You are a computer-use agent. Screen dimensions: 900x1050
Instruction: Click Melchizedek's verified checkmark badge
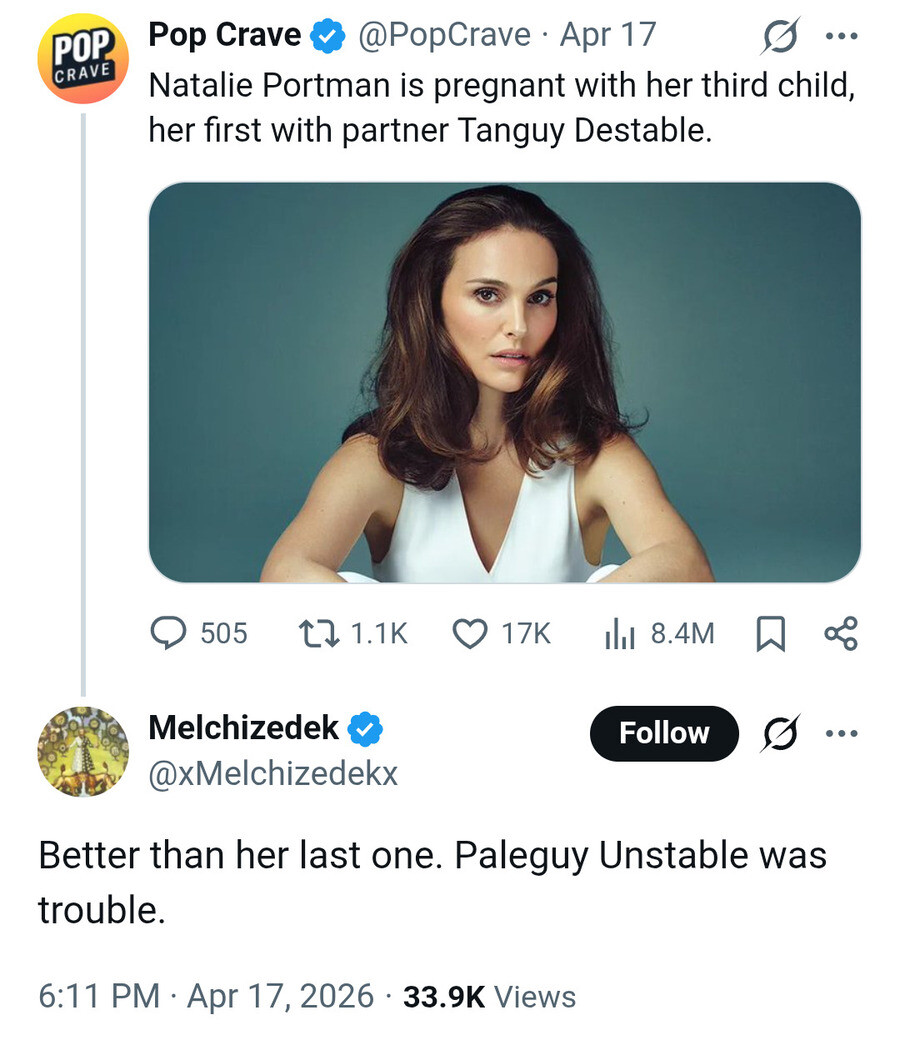point(366,729)
